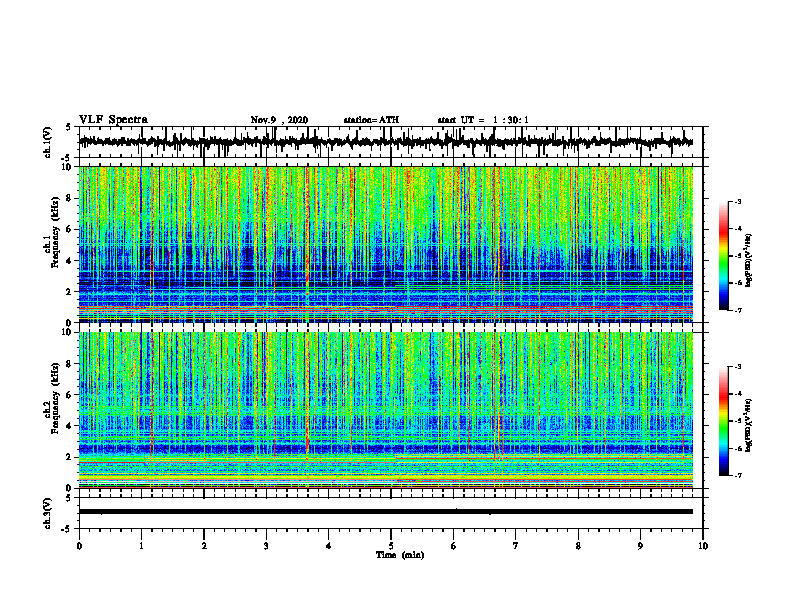
Task: Select the ch.3 flat black voltage trace
Action: coord(386,512)
